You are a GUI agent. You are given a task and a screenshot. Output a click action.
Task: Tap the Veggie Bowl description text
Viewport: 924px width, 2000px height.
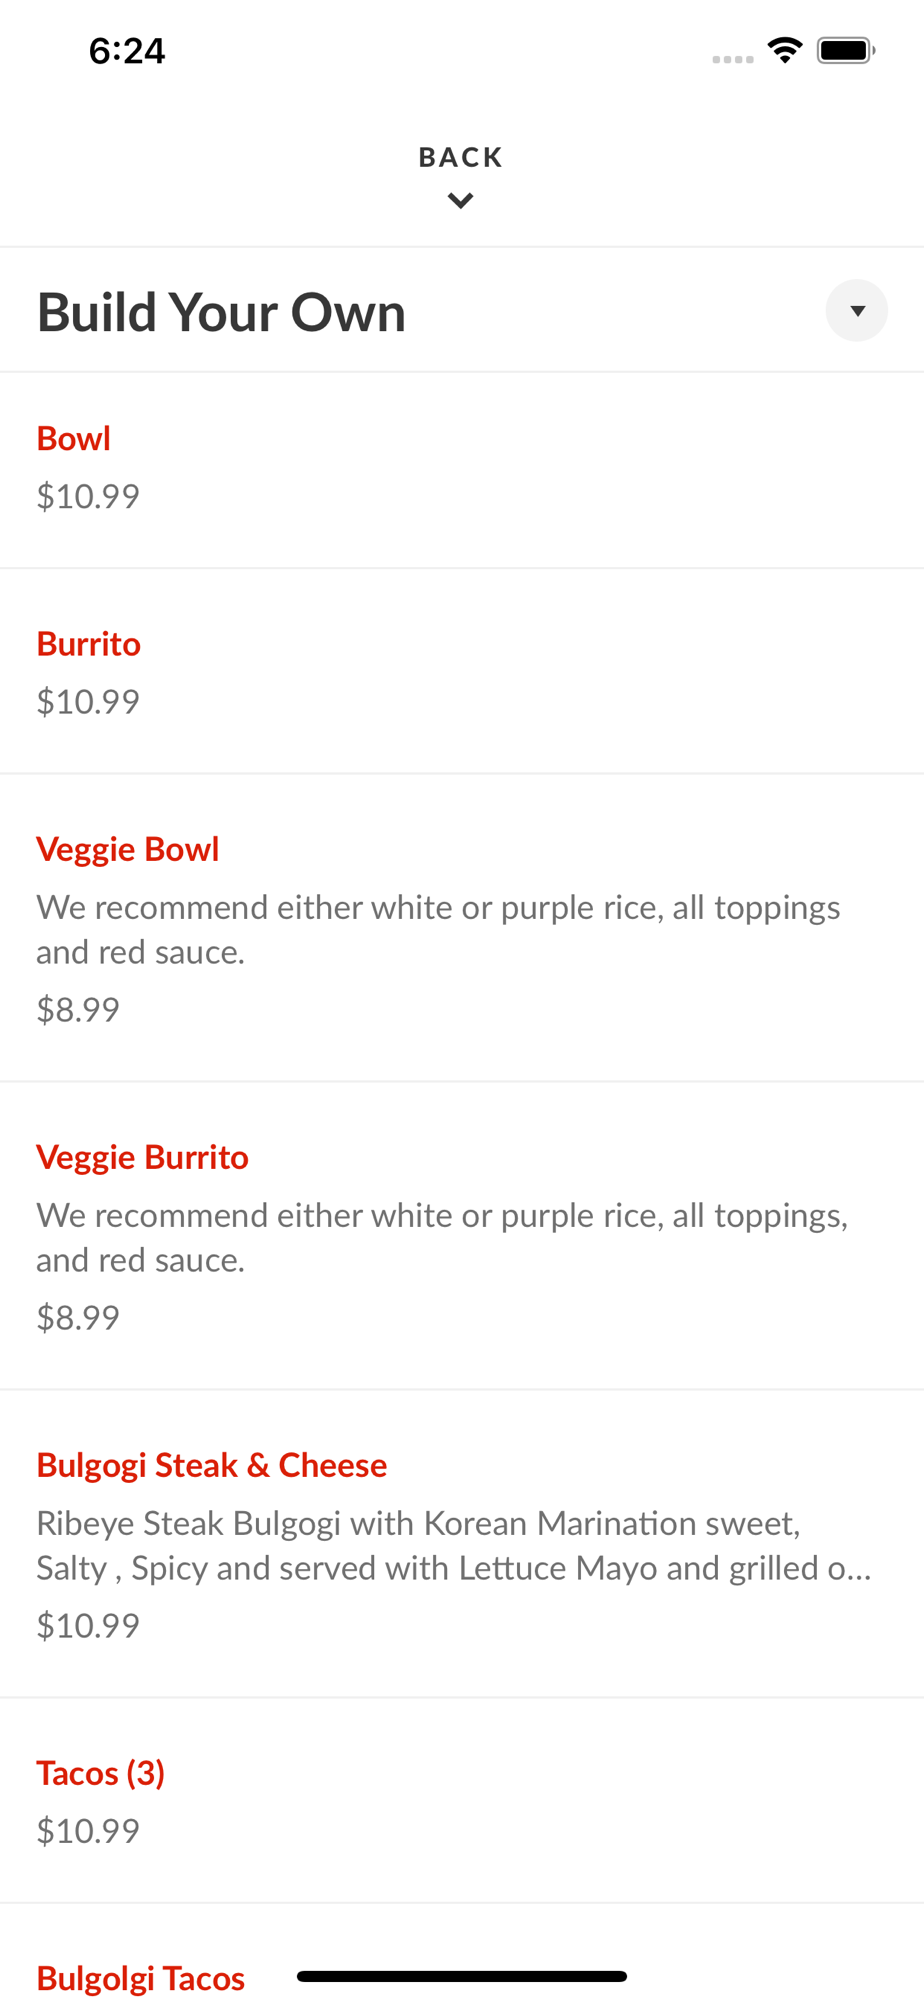pos(438,929)
